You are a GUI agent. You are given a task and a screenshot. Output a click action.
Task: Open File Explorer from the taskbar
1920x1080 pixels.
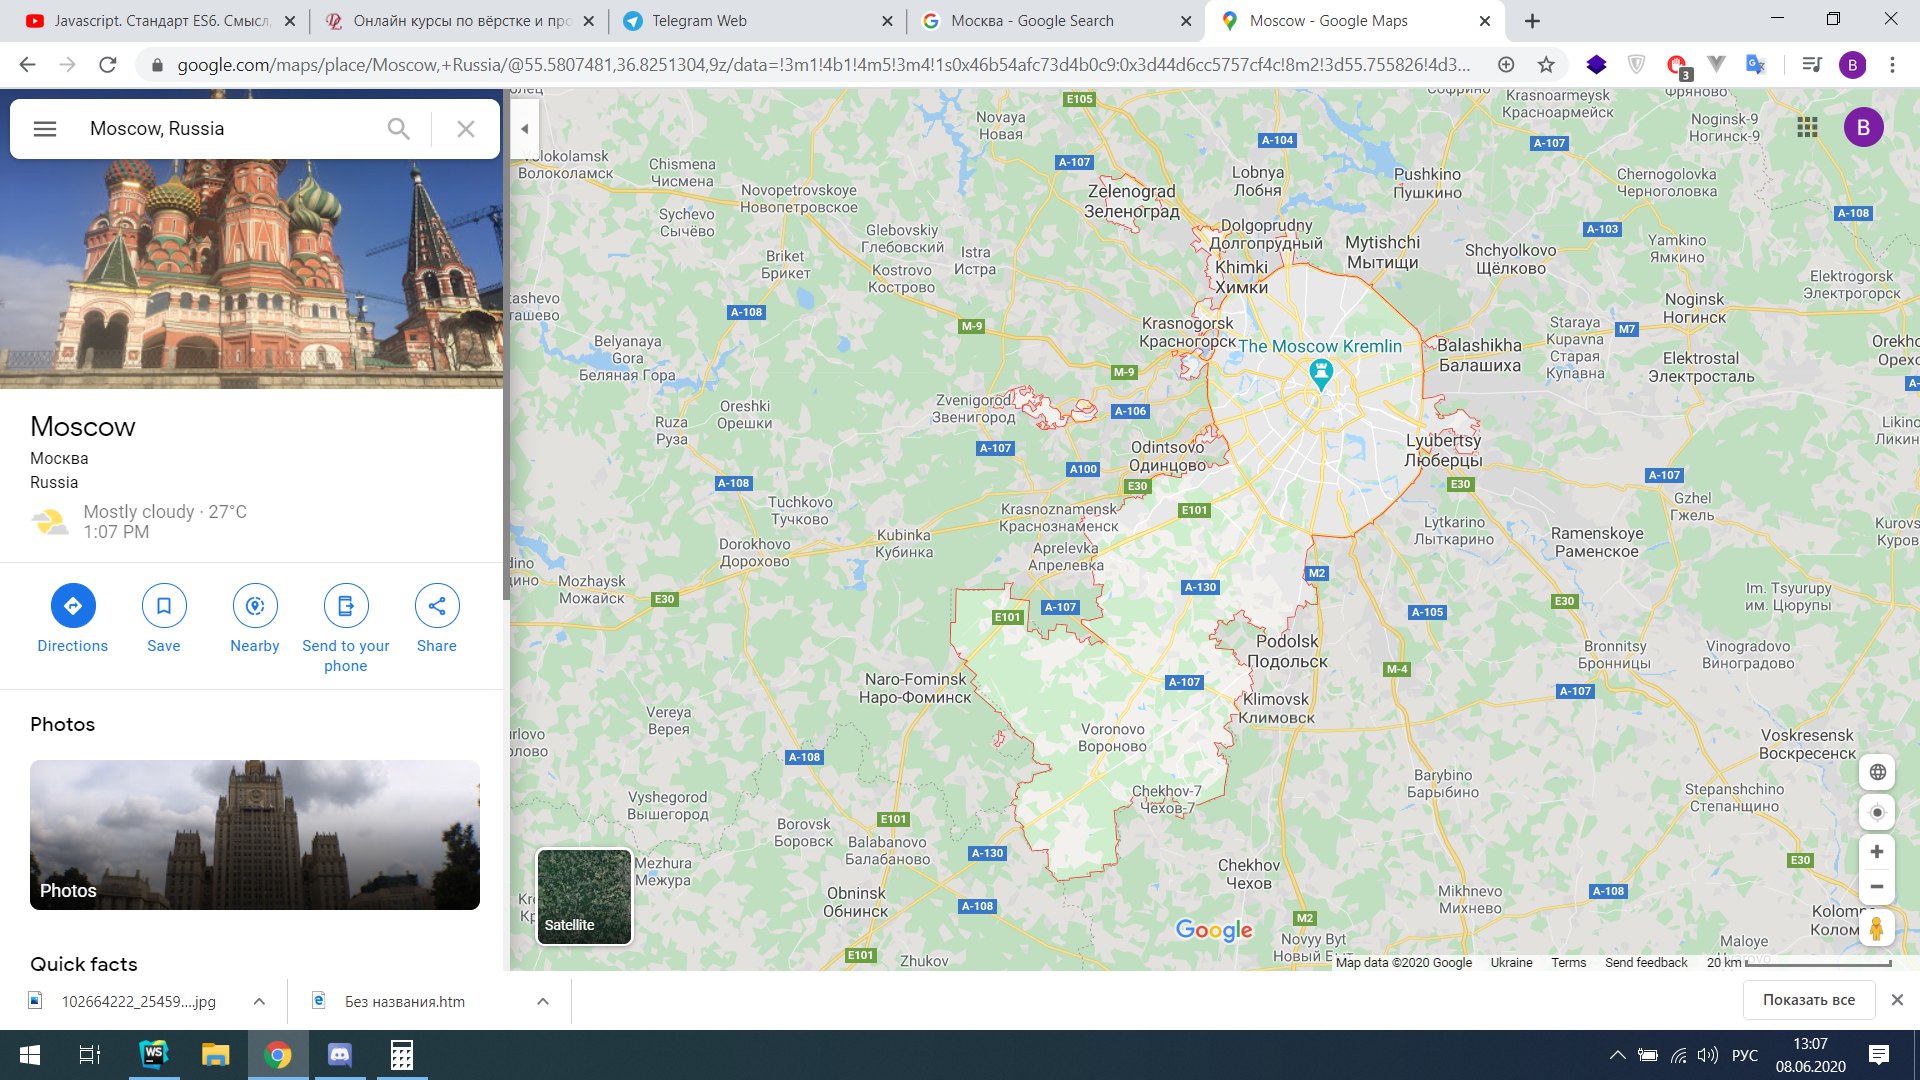coord(216,1055)
